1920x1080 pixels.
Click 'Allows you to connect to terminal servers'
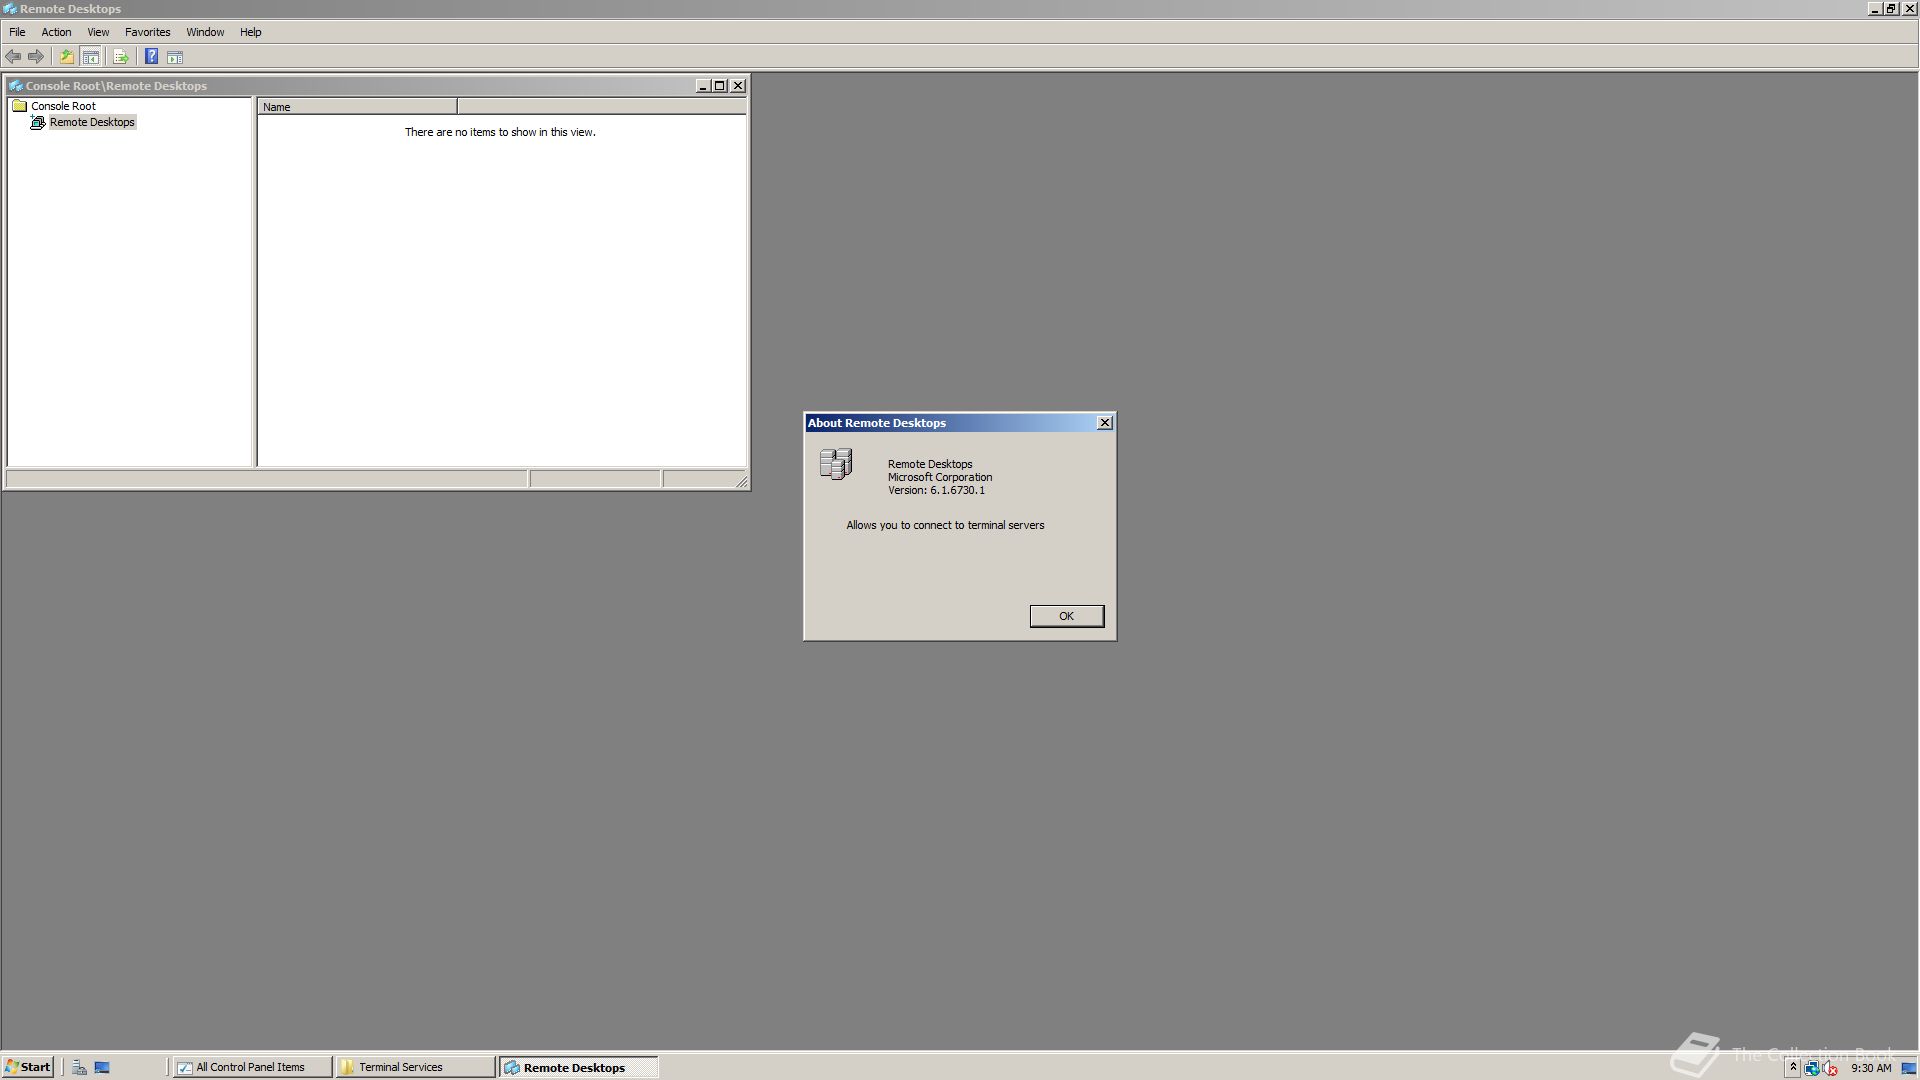[945, 525]
